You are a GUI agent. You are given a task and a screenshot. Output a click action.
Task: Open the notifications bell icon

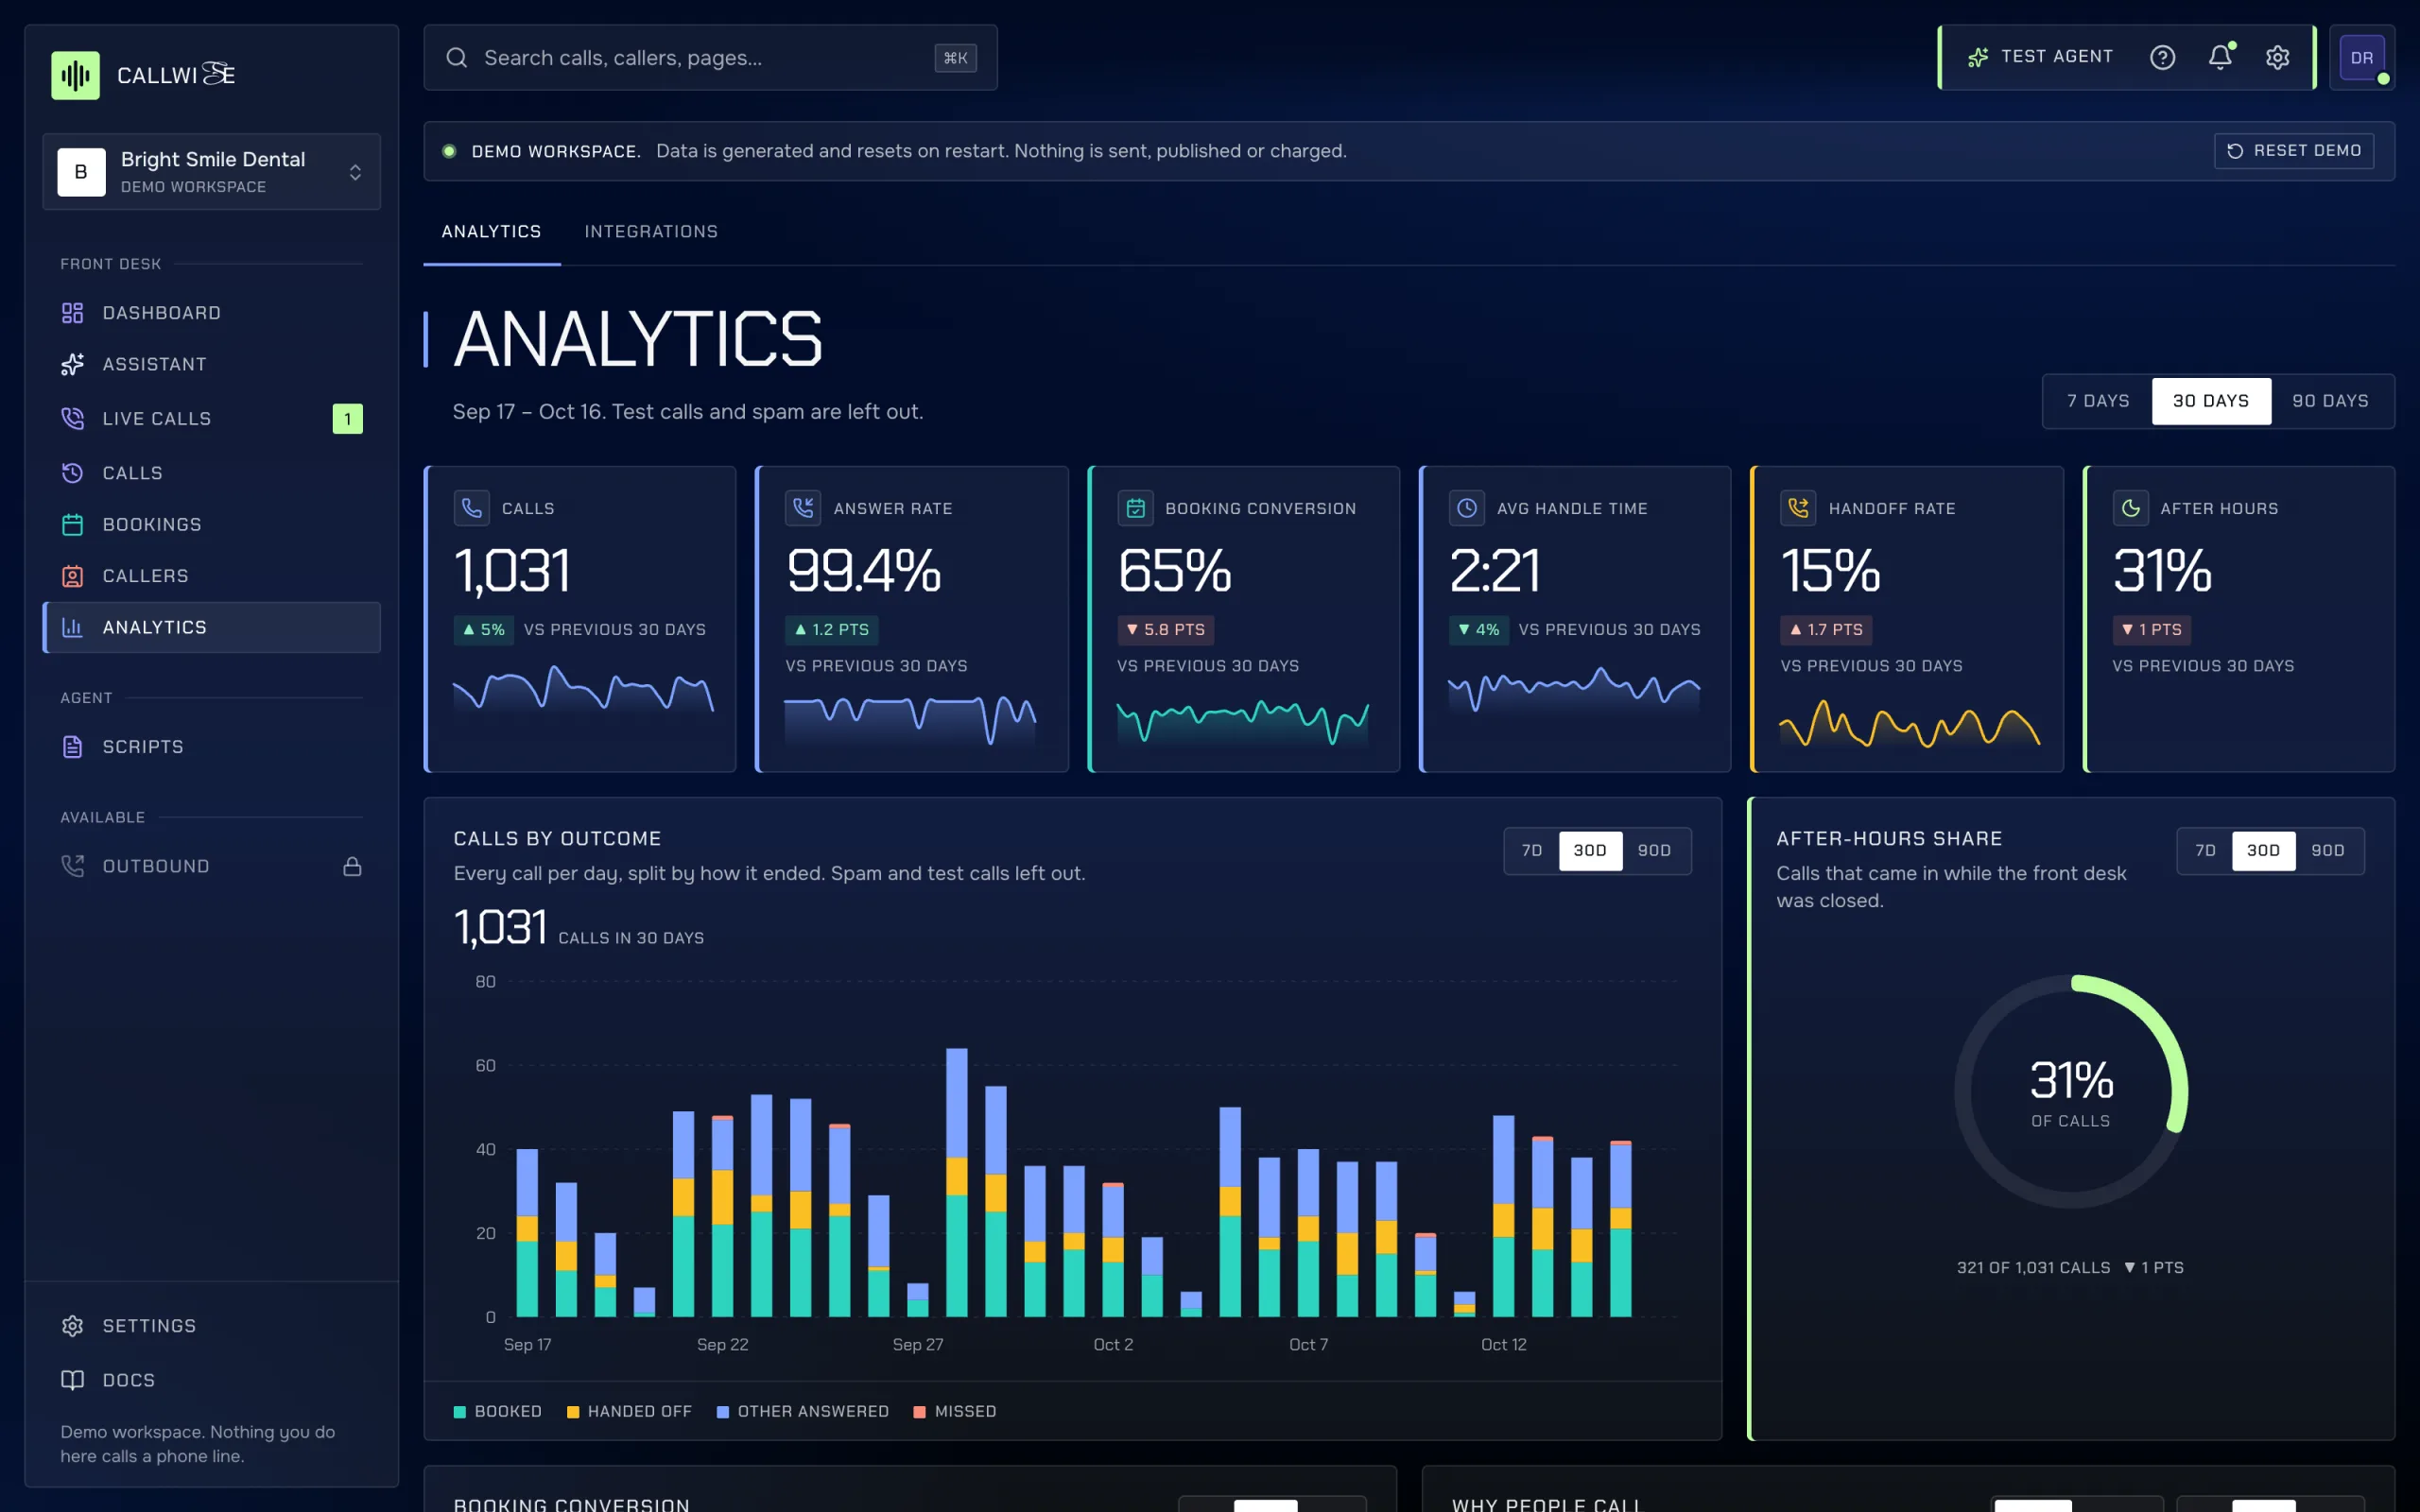pyautogui.click(x=2220, y=57)
